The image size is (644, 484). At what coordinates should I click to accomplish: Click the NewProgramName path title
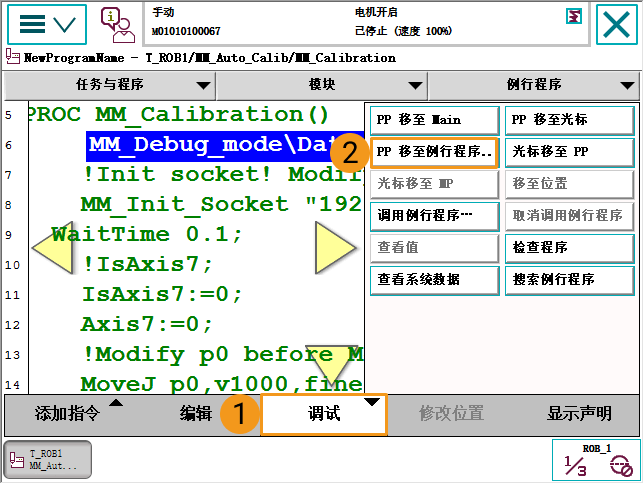(x=209, y=58)
